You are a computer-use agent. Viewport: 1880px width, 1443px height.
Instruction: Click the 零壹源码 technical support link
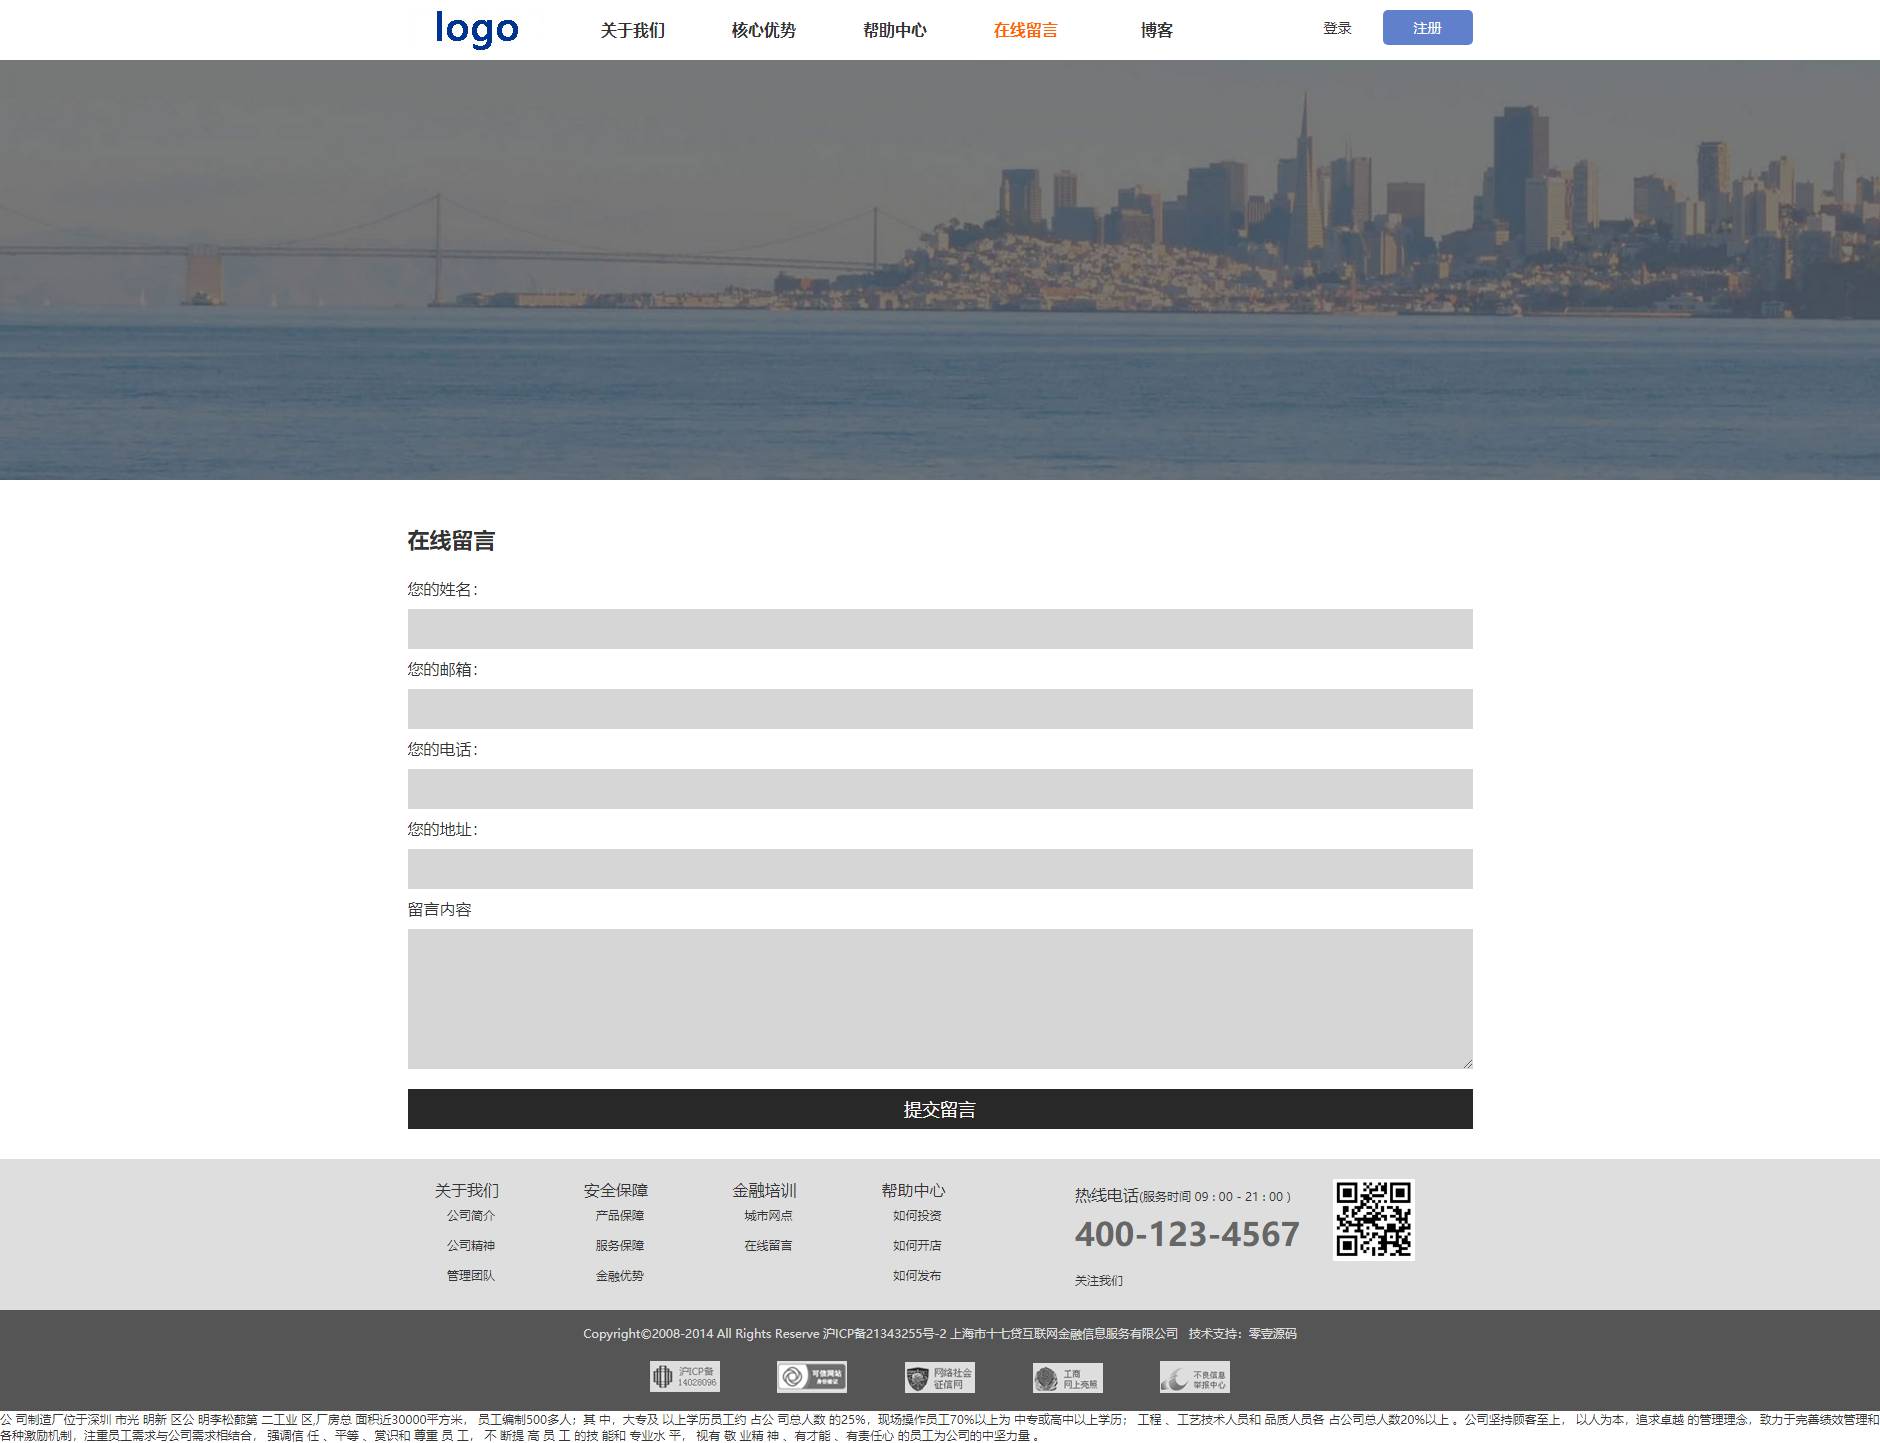pos(1272,1334)
